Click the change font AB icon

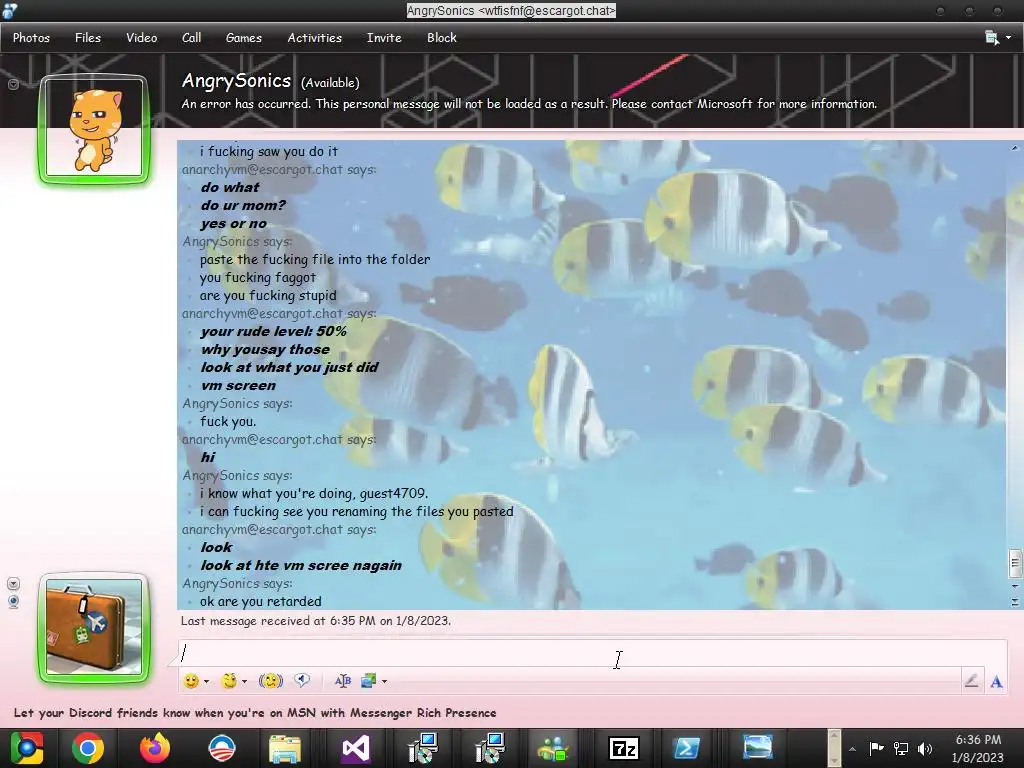click(x=342, y=681)
